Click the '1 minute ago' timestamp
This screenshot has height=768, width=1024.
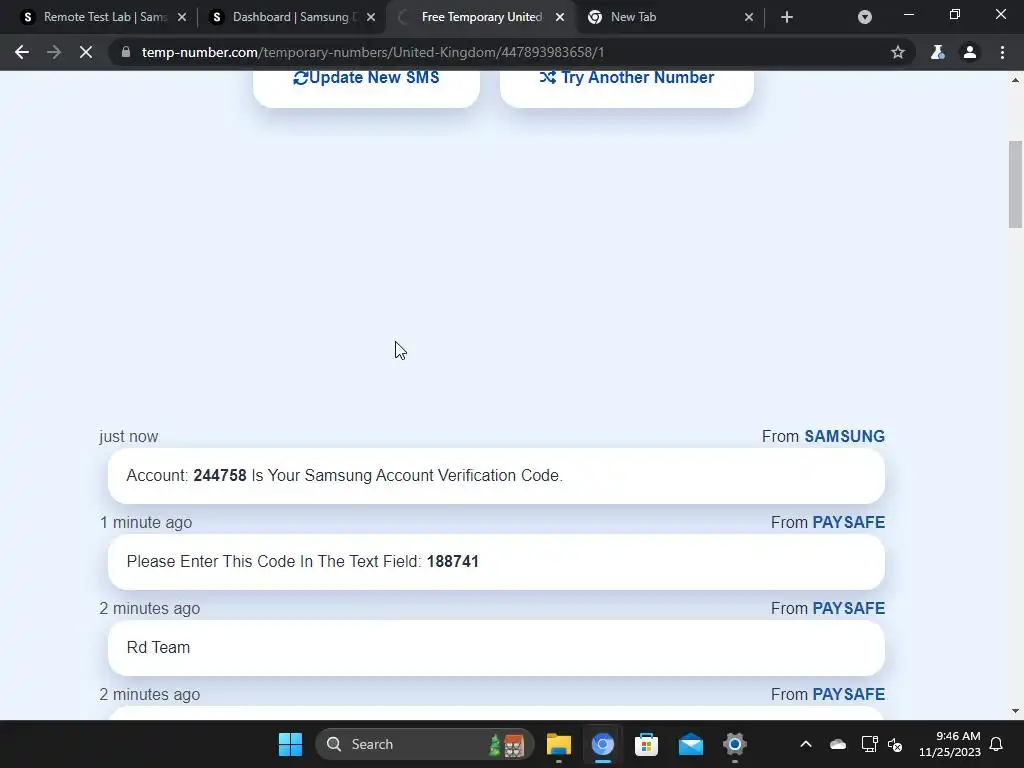[146, 522]
